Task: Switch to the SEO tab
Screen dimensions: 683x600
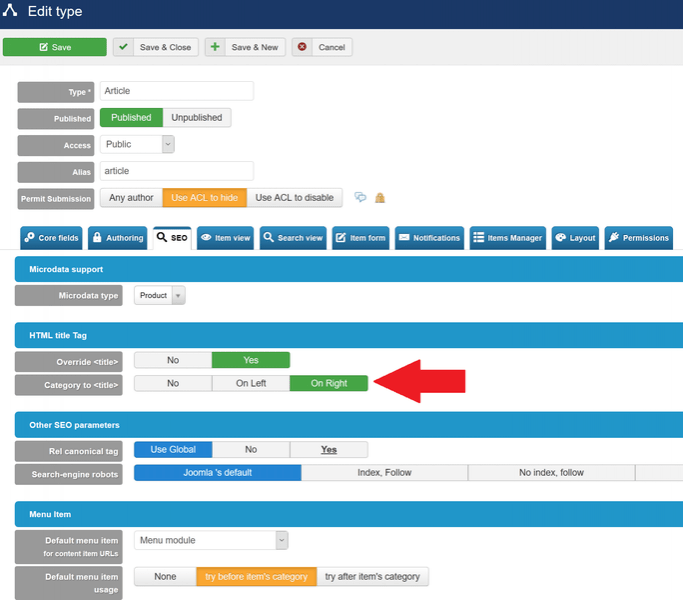Action: (172, 238)
